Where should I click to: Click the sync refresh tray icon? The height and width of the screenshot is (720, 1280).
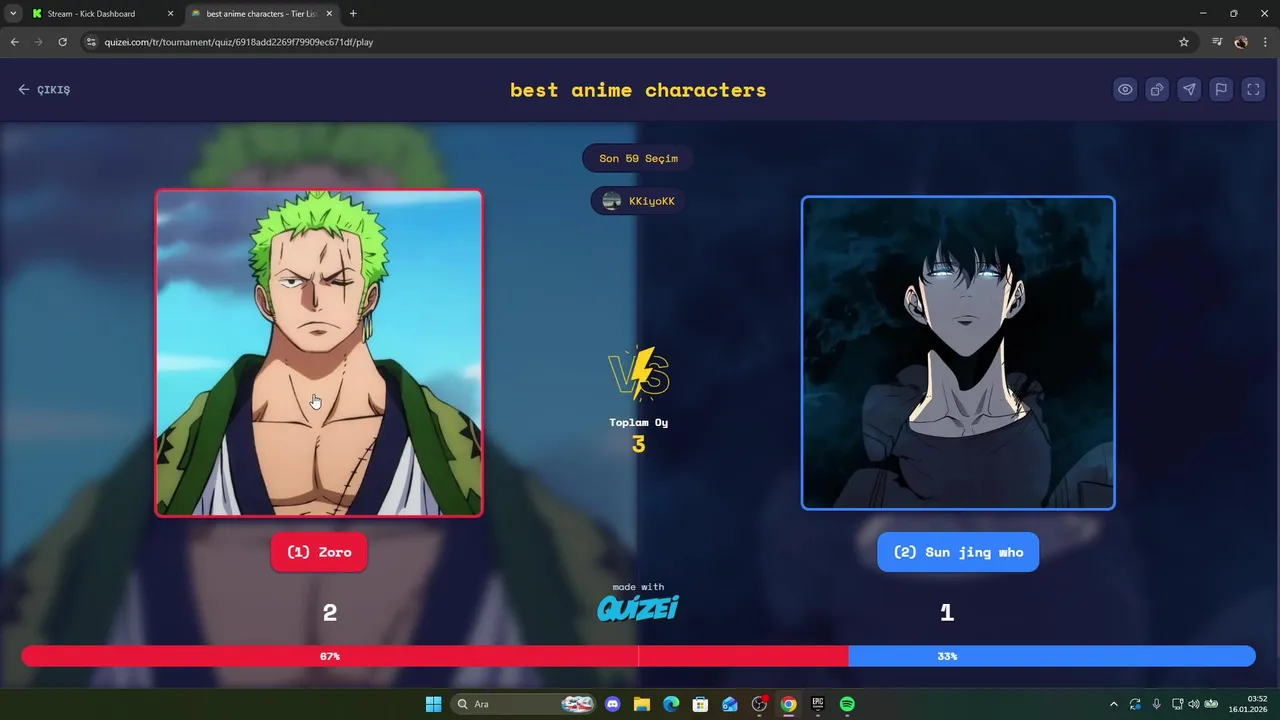(x=1135, y=704)
